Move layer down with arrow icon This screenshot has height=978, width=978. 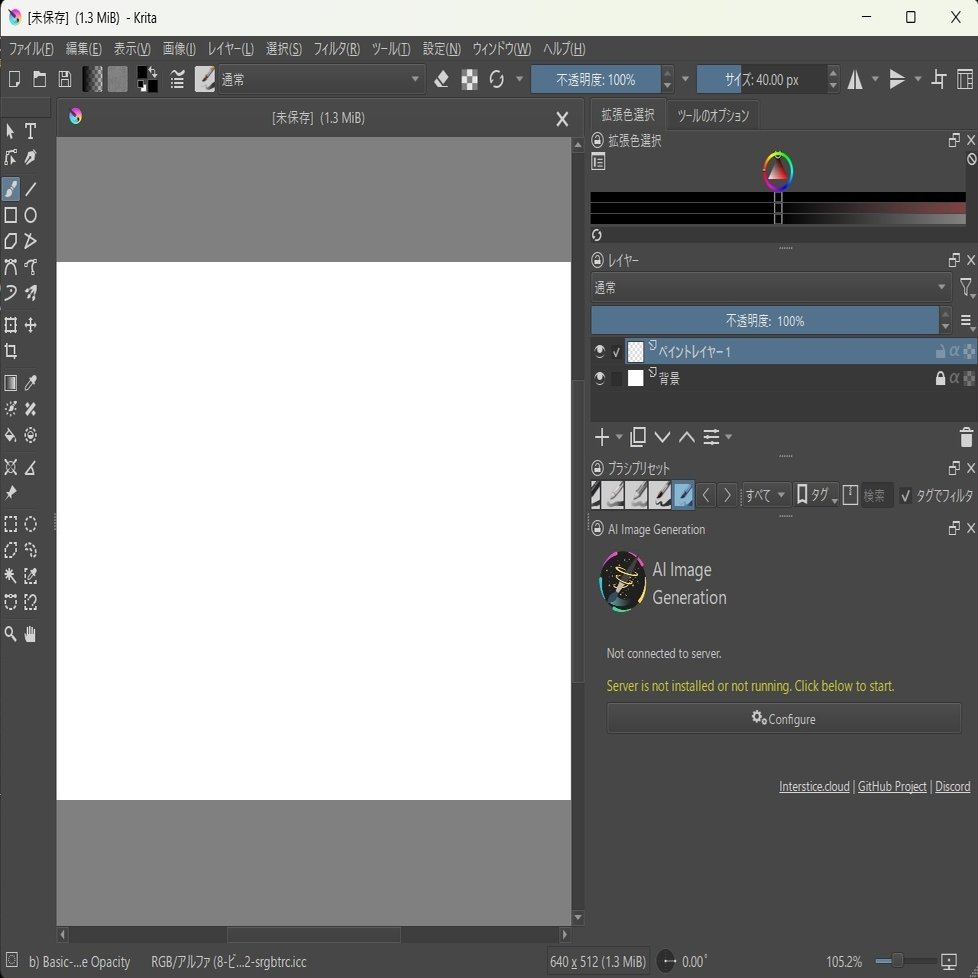662,437
